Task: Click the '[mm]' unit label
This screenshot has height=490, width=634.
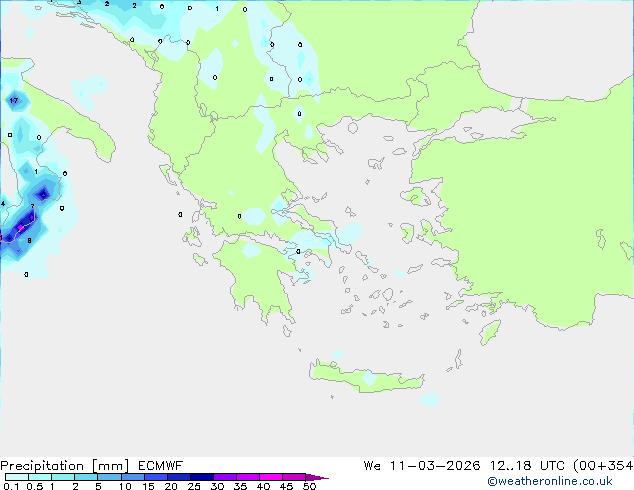Action: coord(110,466)
